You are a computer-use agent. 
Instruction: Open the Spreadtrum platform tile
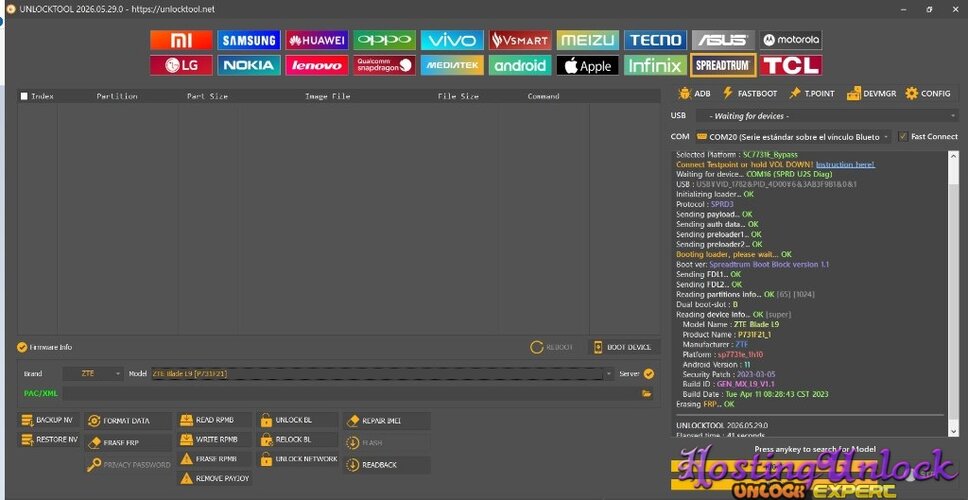723,65
